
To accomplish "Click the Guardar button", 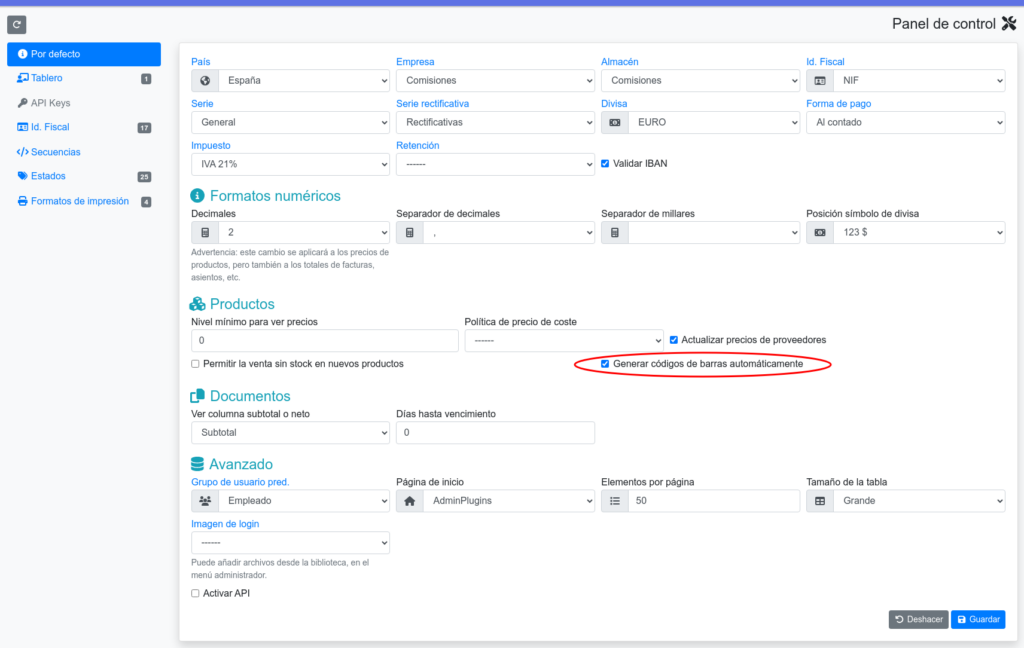I will coord(977,619).
